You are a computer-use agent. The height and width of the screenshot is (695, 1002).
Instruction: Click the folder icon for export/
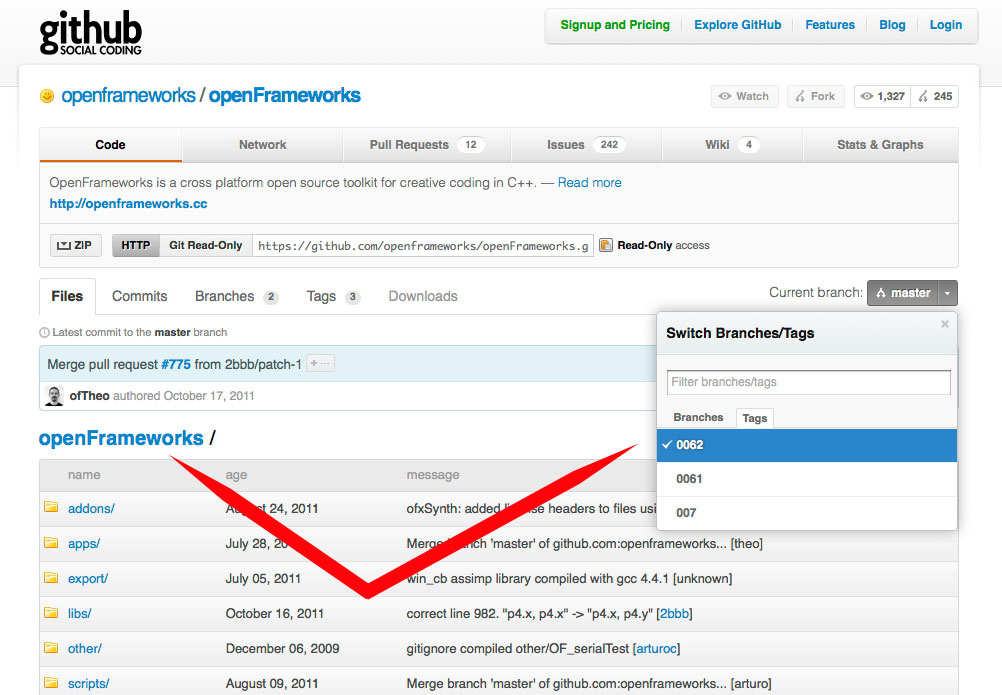pos(51,577)
